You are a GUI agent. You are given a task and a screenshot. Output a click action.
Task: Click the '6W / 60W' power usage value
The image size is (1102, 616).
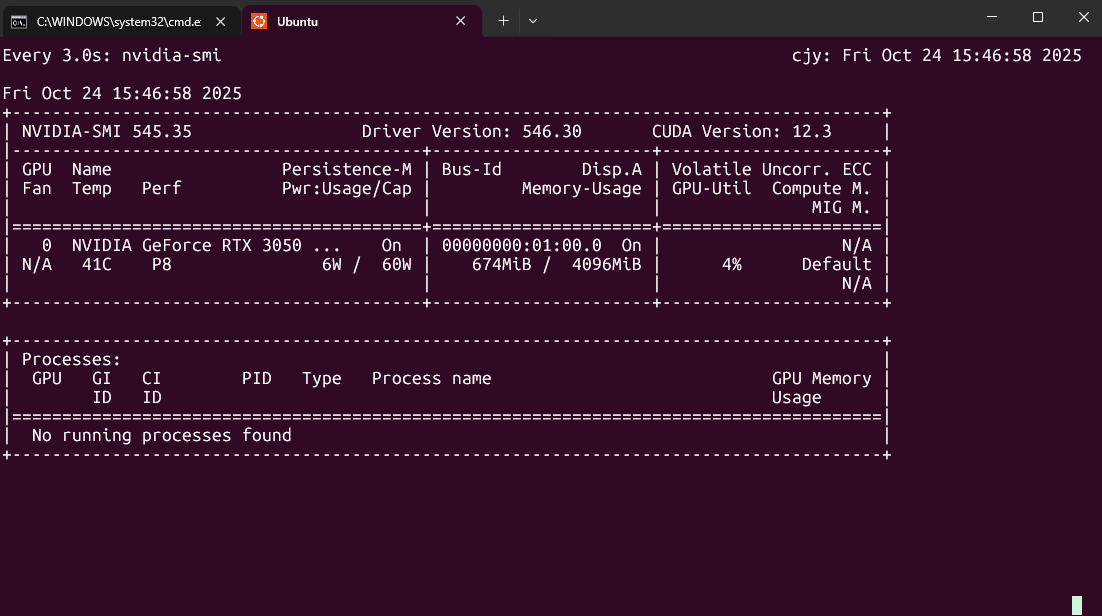coord(367,264)
